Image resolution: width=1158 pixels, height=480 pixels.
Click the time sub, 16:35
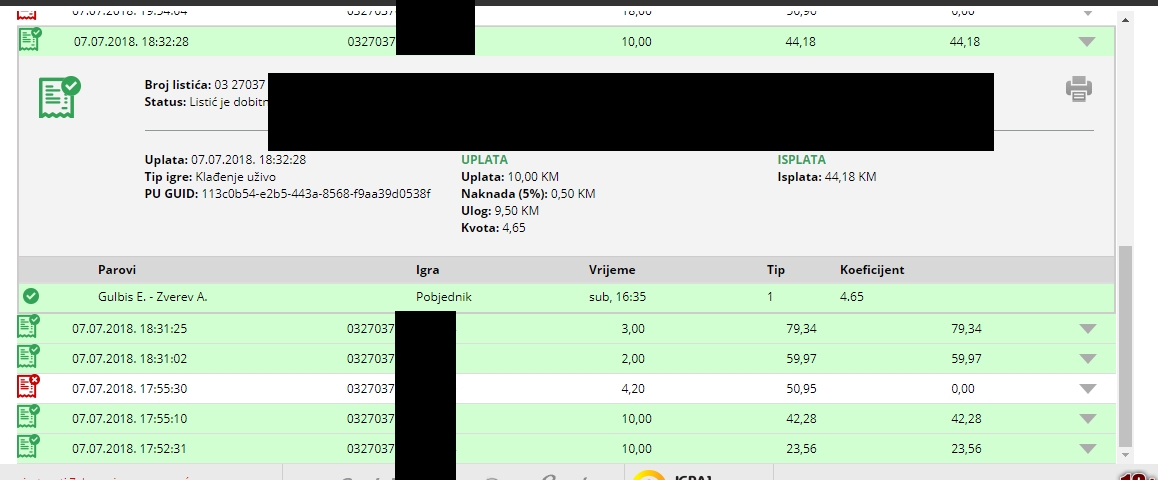pyautogui.click(x=617, y=297)
